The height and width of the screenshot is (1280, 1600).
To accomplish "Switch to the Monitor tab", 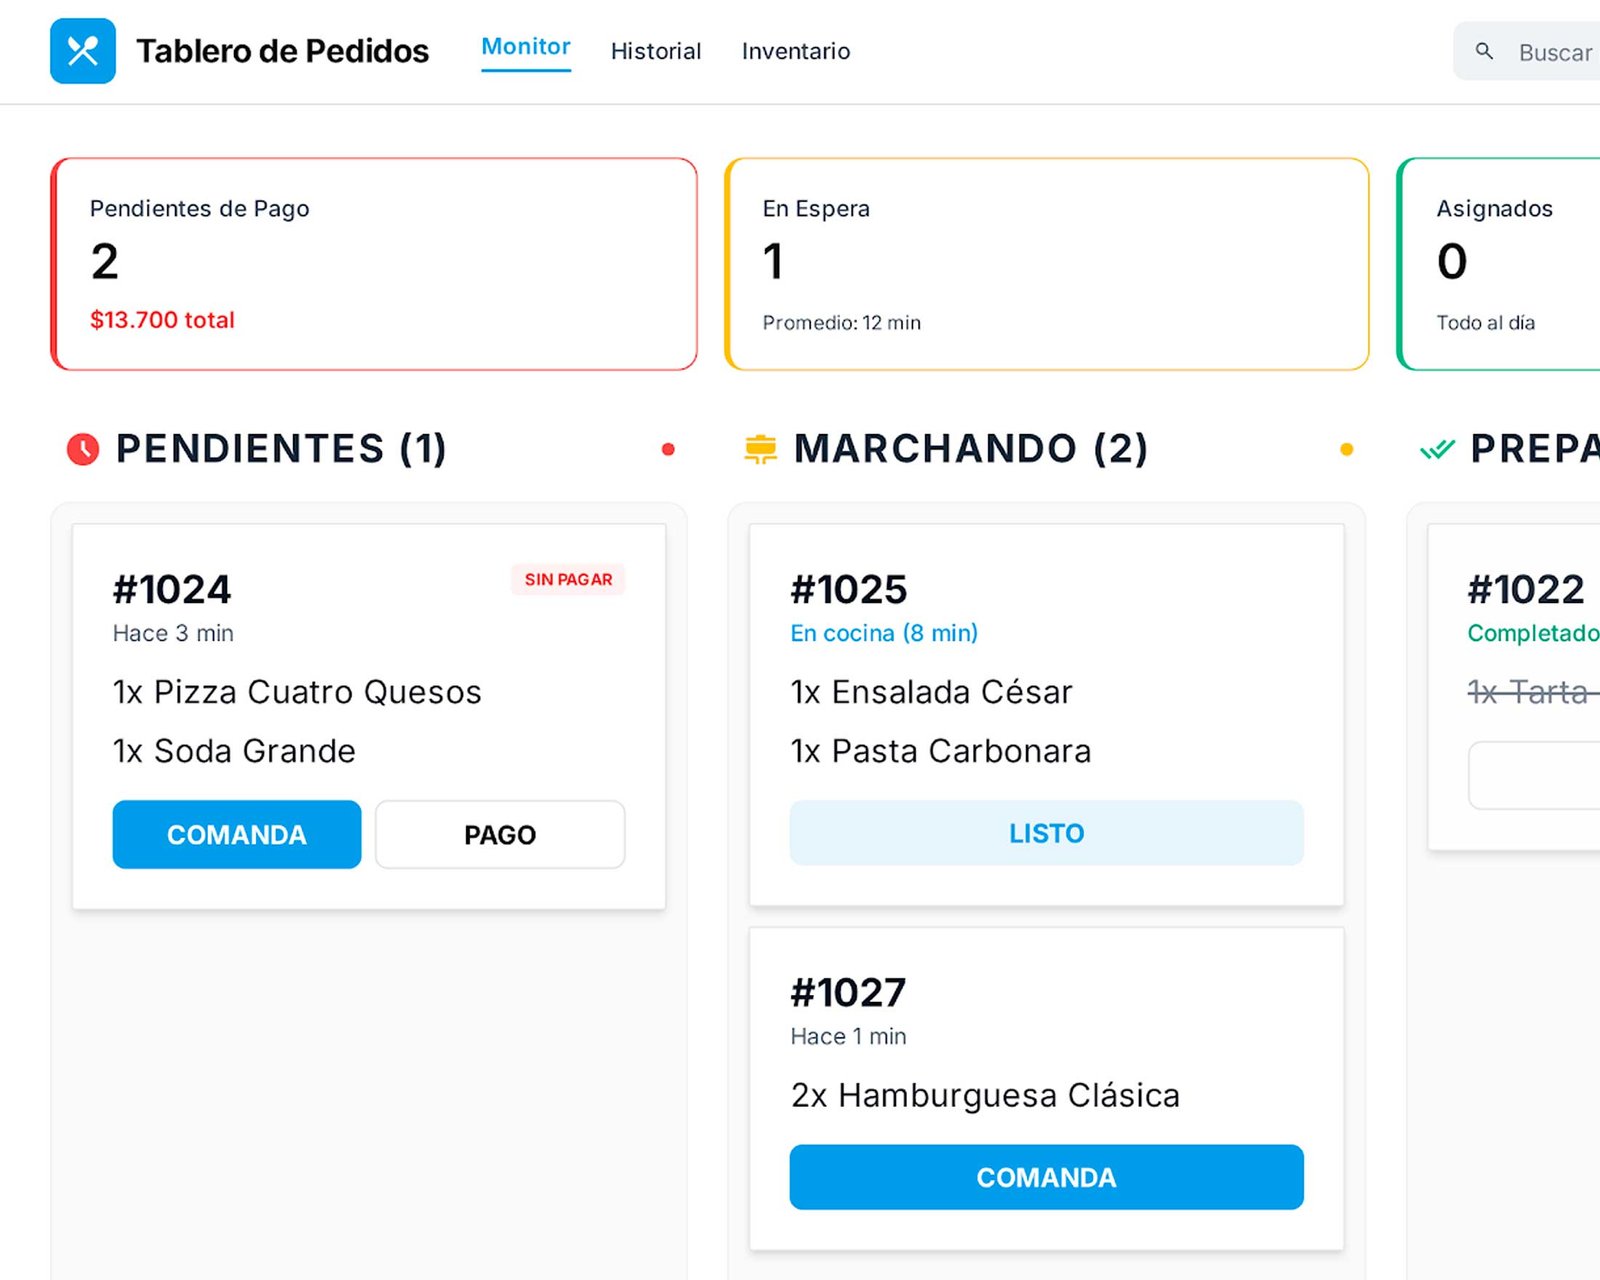I will (526, 47).
